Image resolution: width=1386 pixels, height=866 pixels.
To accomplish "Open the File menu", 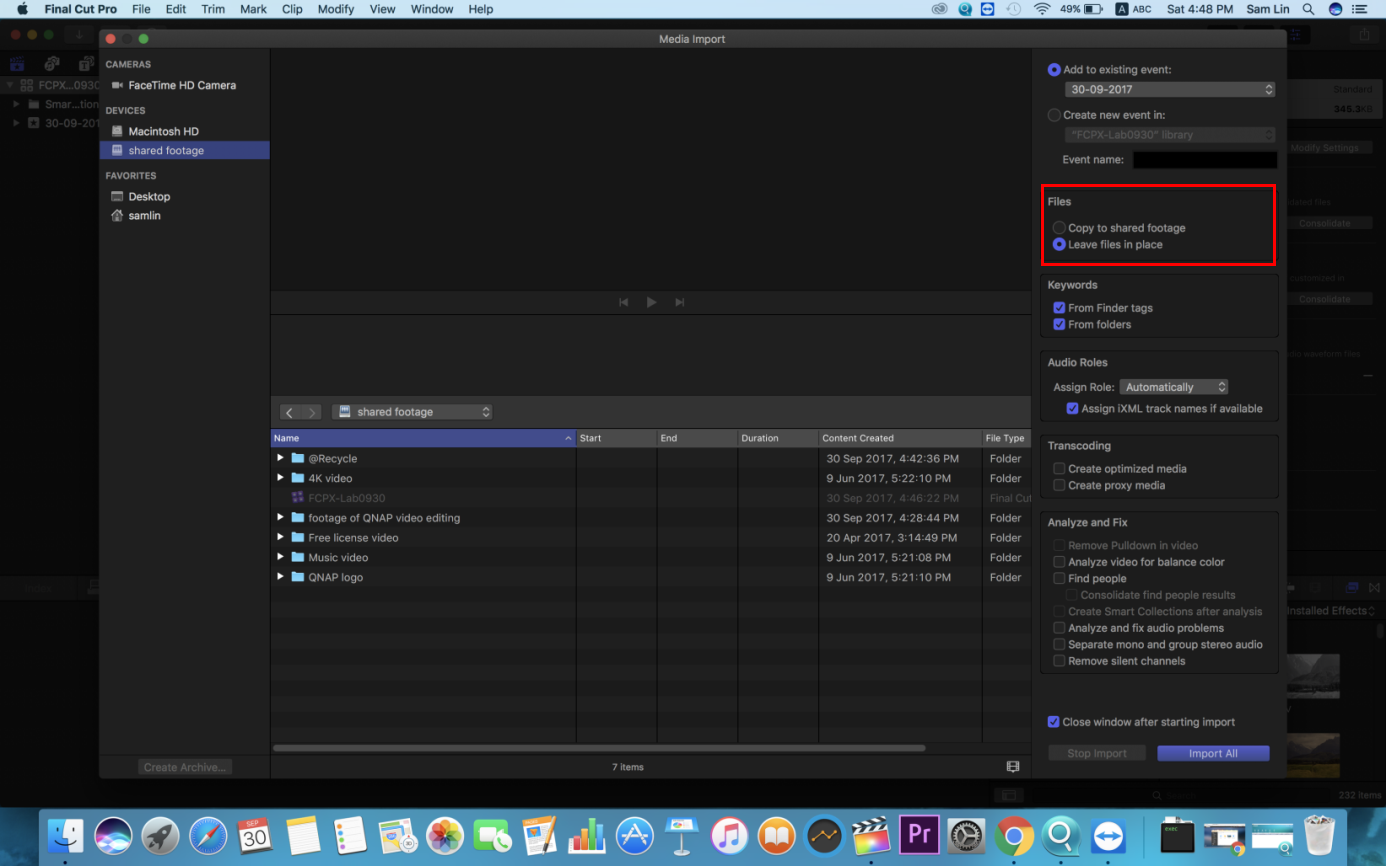I will [x=141, y=9].
